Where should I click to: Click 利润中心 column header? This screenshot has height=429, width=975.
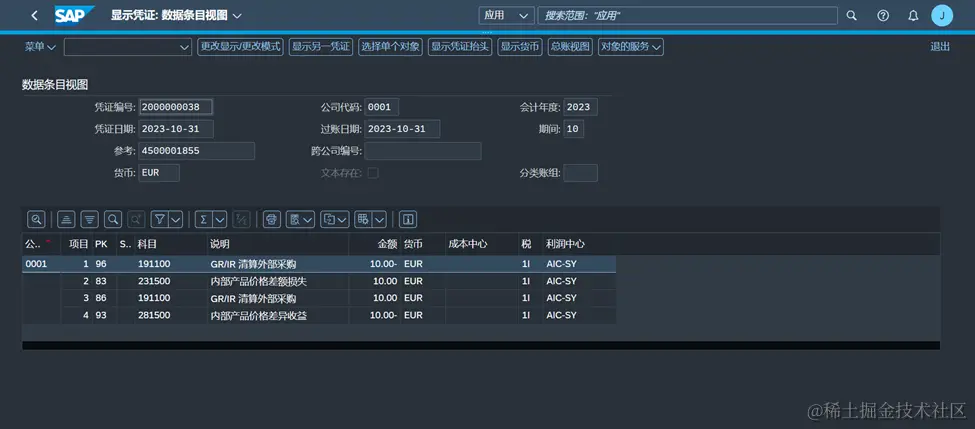pos(579,244)
